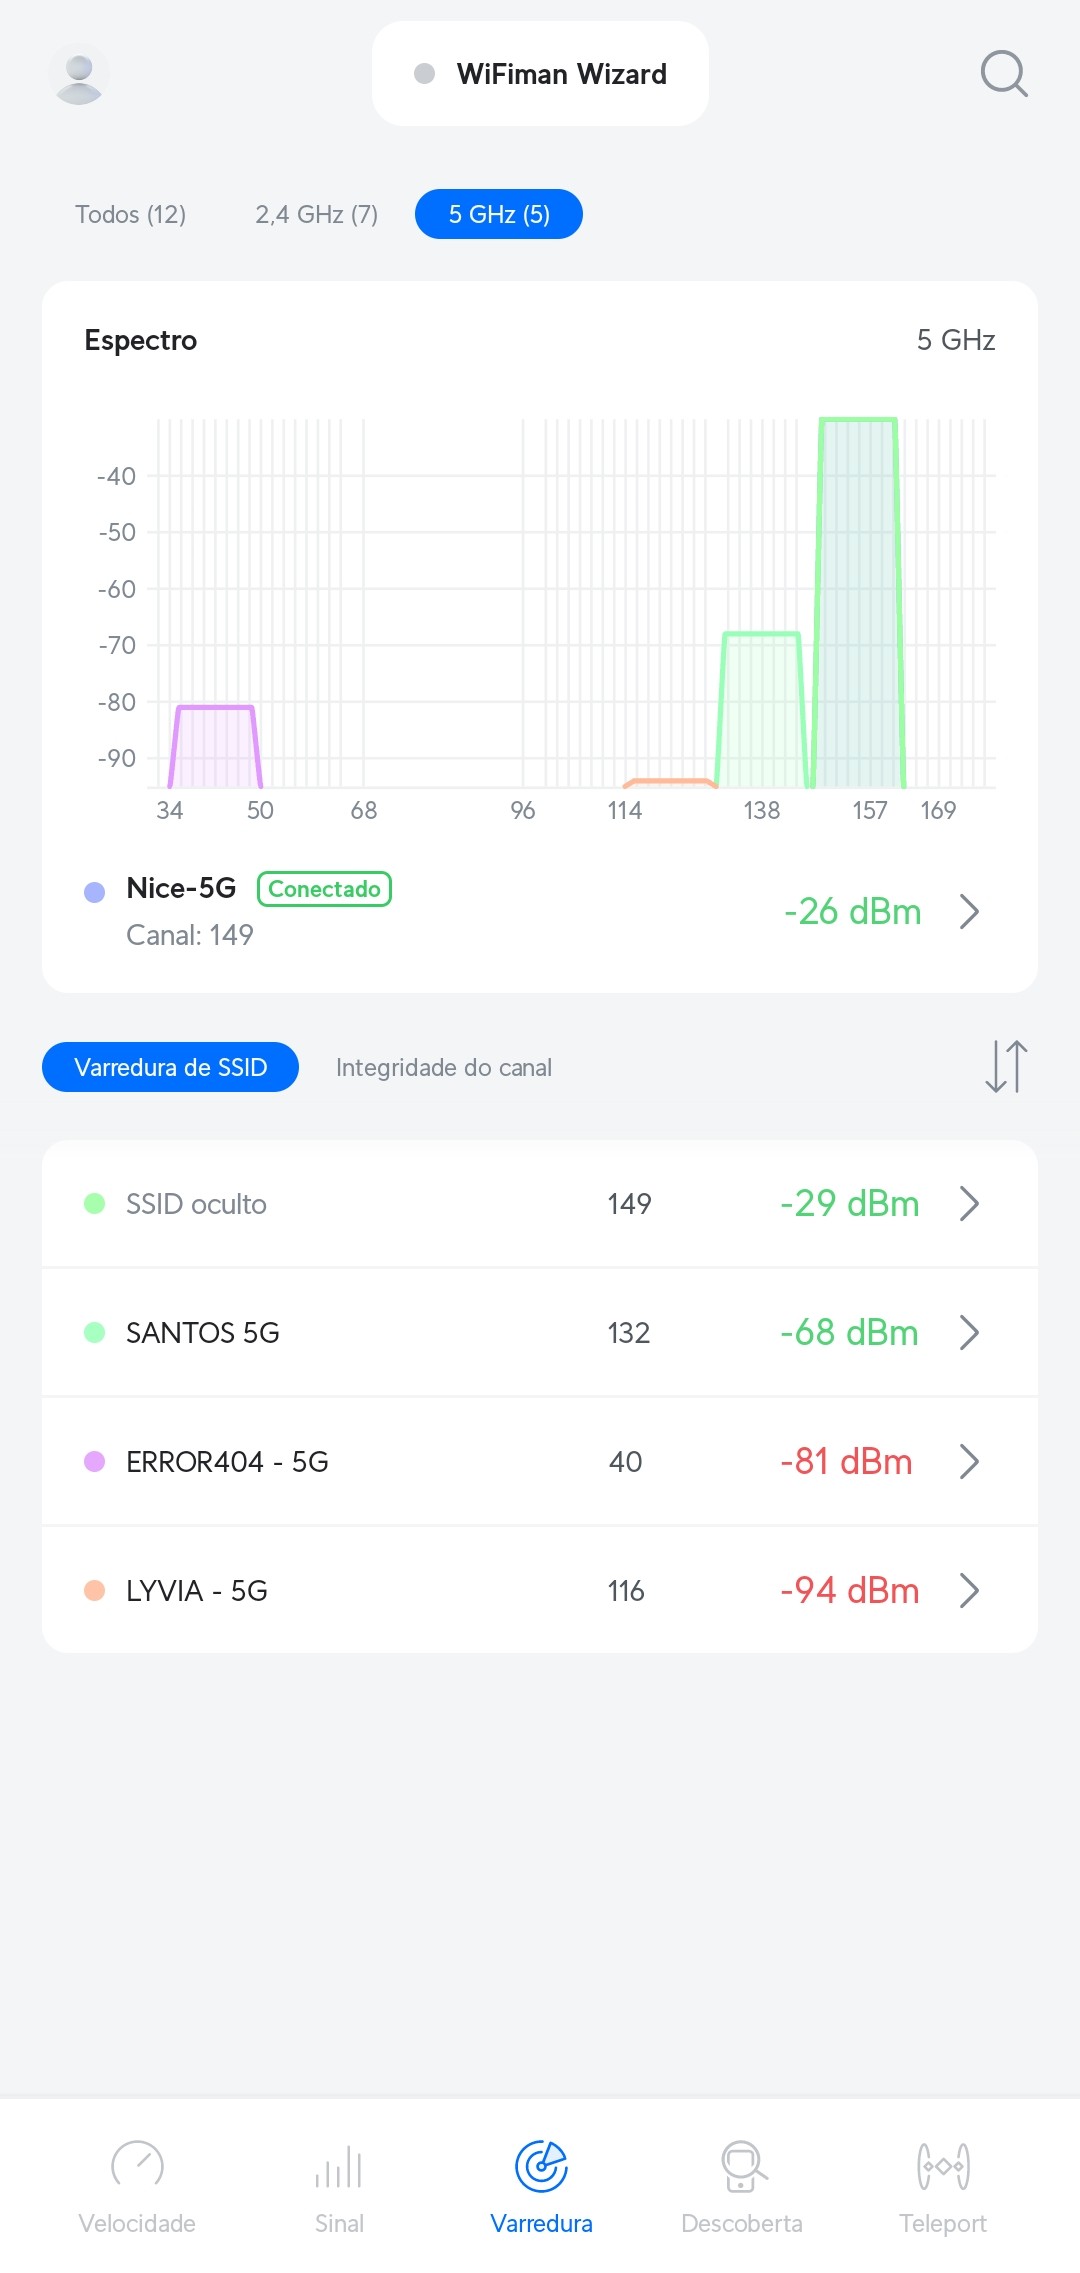
Task: Switch filter to 2,4 GHz (7)
Action: point(316,214)
